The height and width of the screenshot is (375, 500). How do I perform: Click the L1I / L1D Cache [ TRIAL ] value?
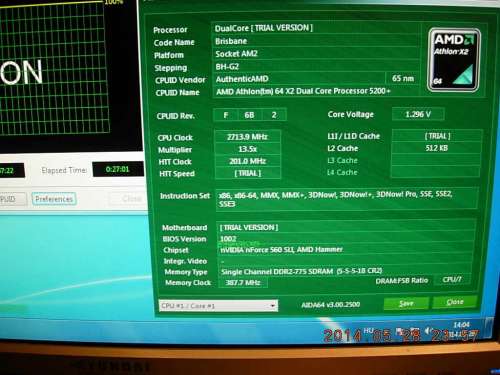(x=437, y=136)
